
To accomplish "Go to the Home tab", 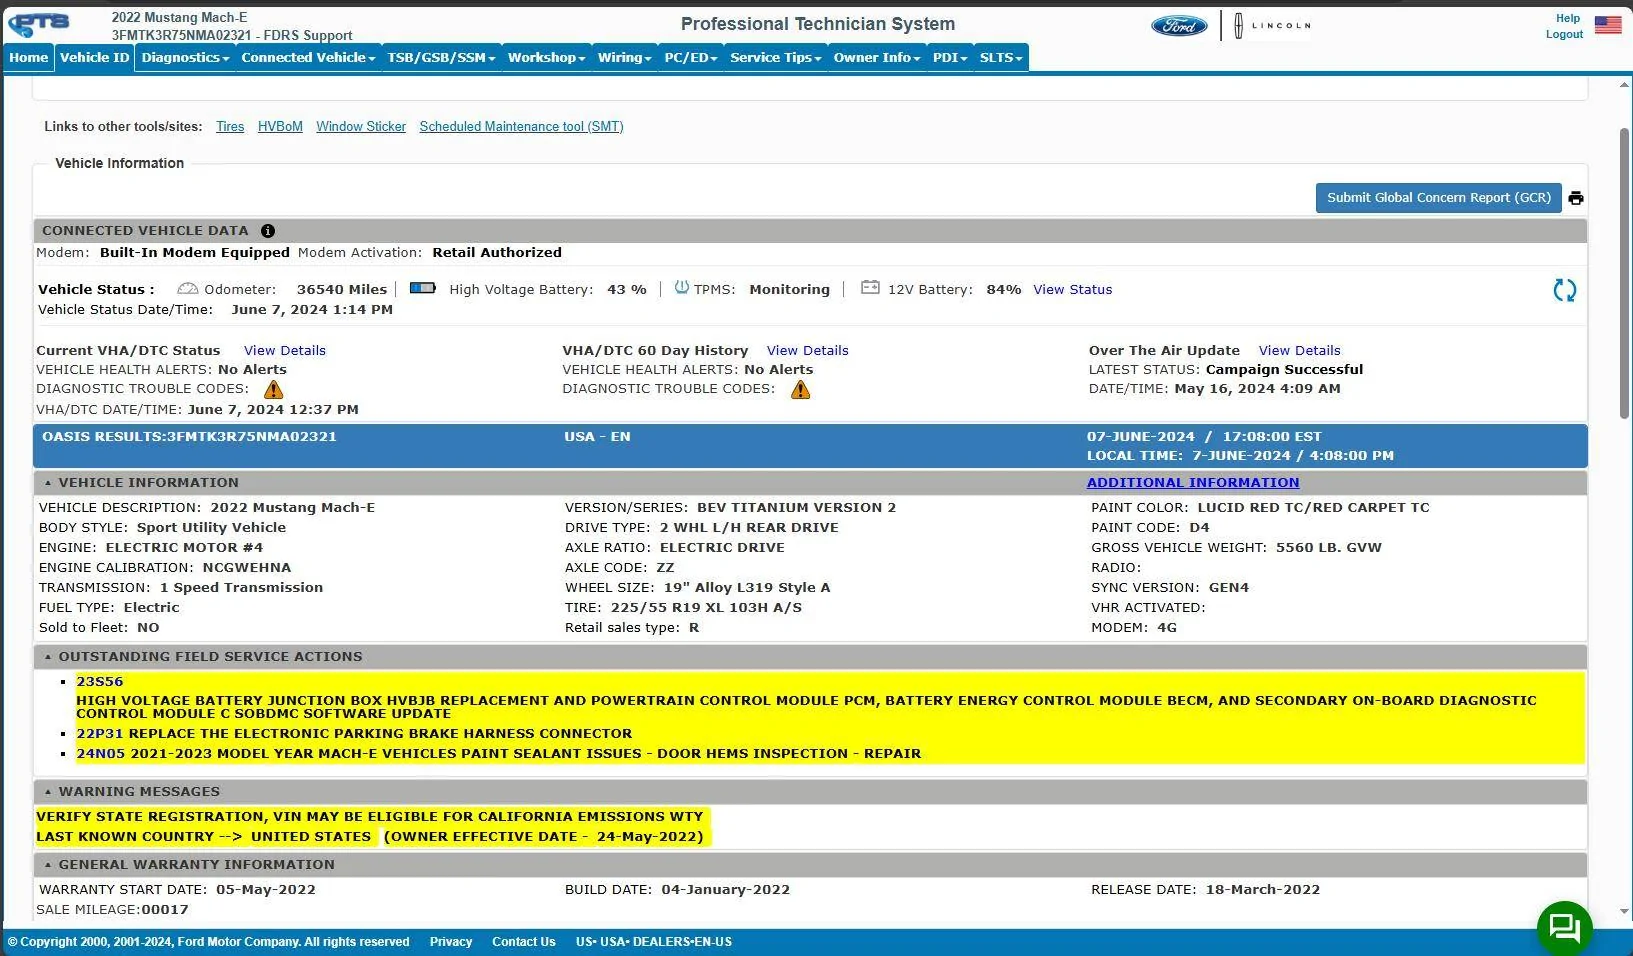I will coord(29,58).
